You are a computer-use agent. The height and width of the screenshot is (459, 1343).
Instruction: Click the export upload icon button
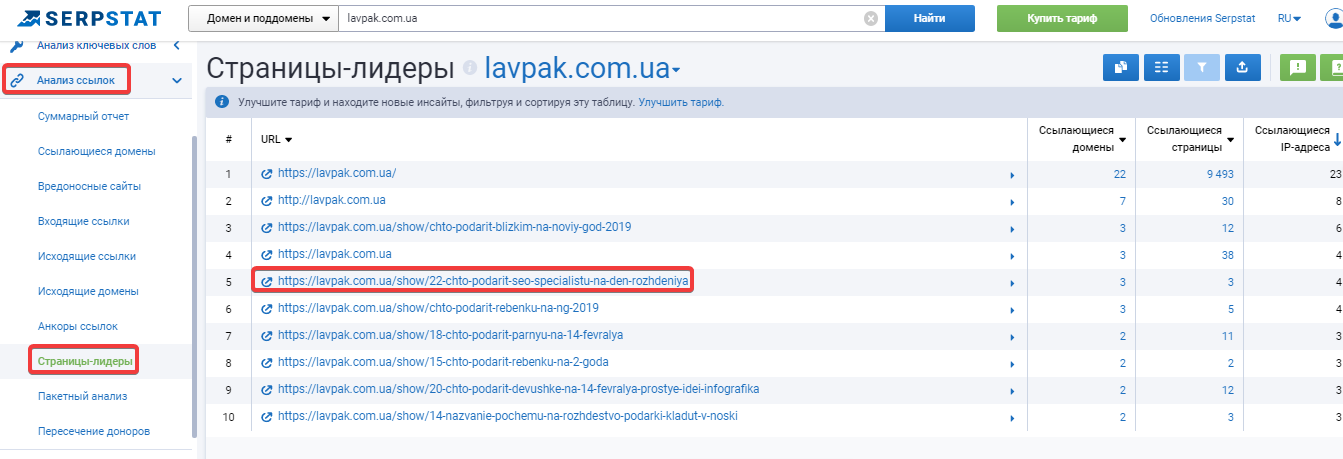[1242, 67]
